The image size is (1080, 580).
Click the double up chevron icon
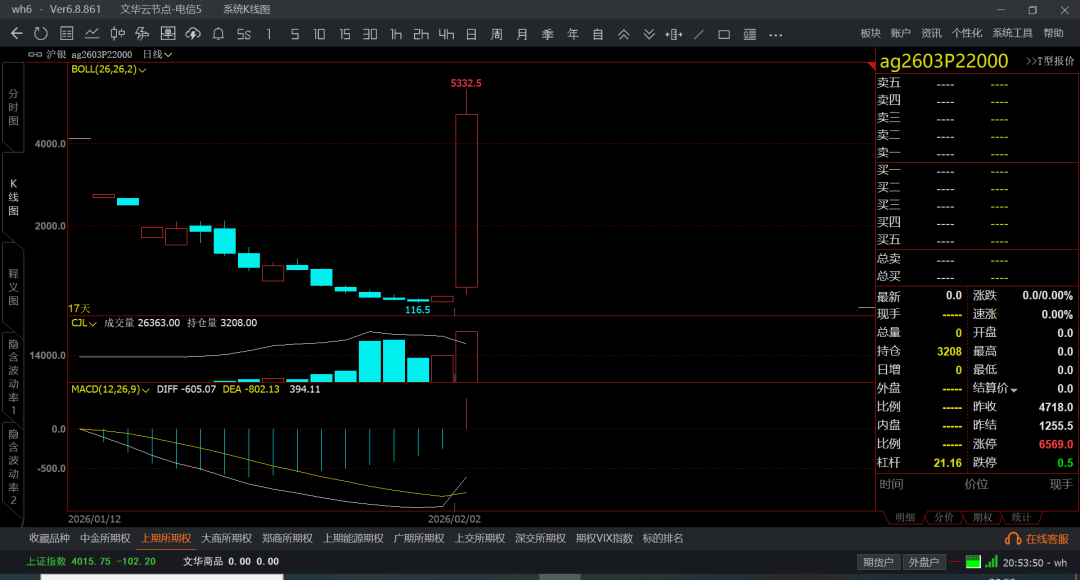(623, 34)
